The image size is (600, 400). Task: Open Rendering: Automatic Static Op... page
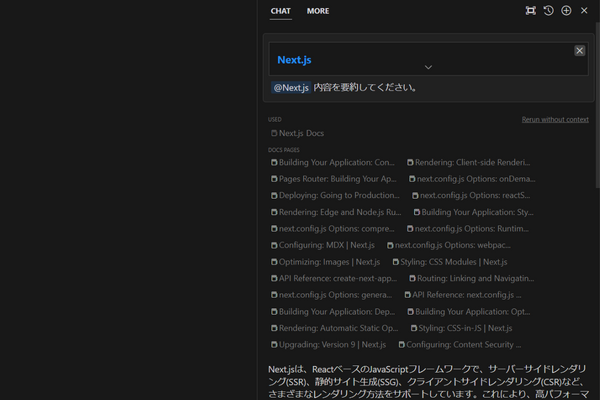(x=334, y=328)
